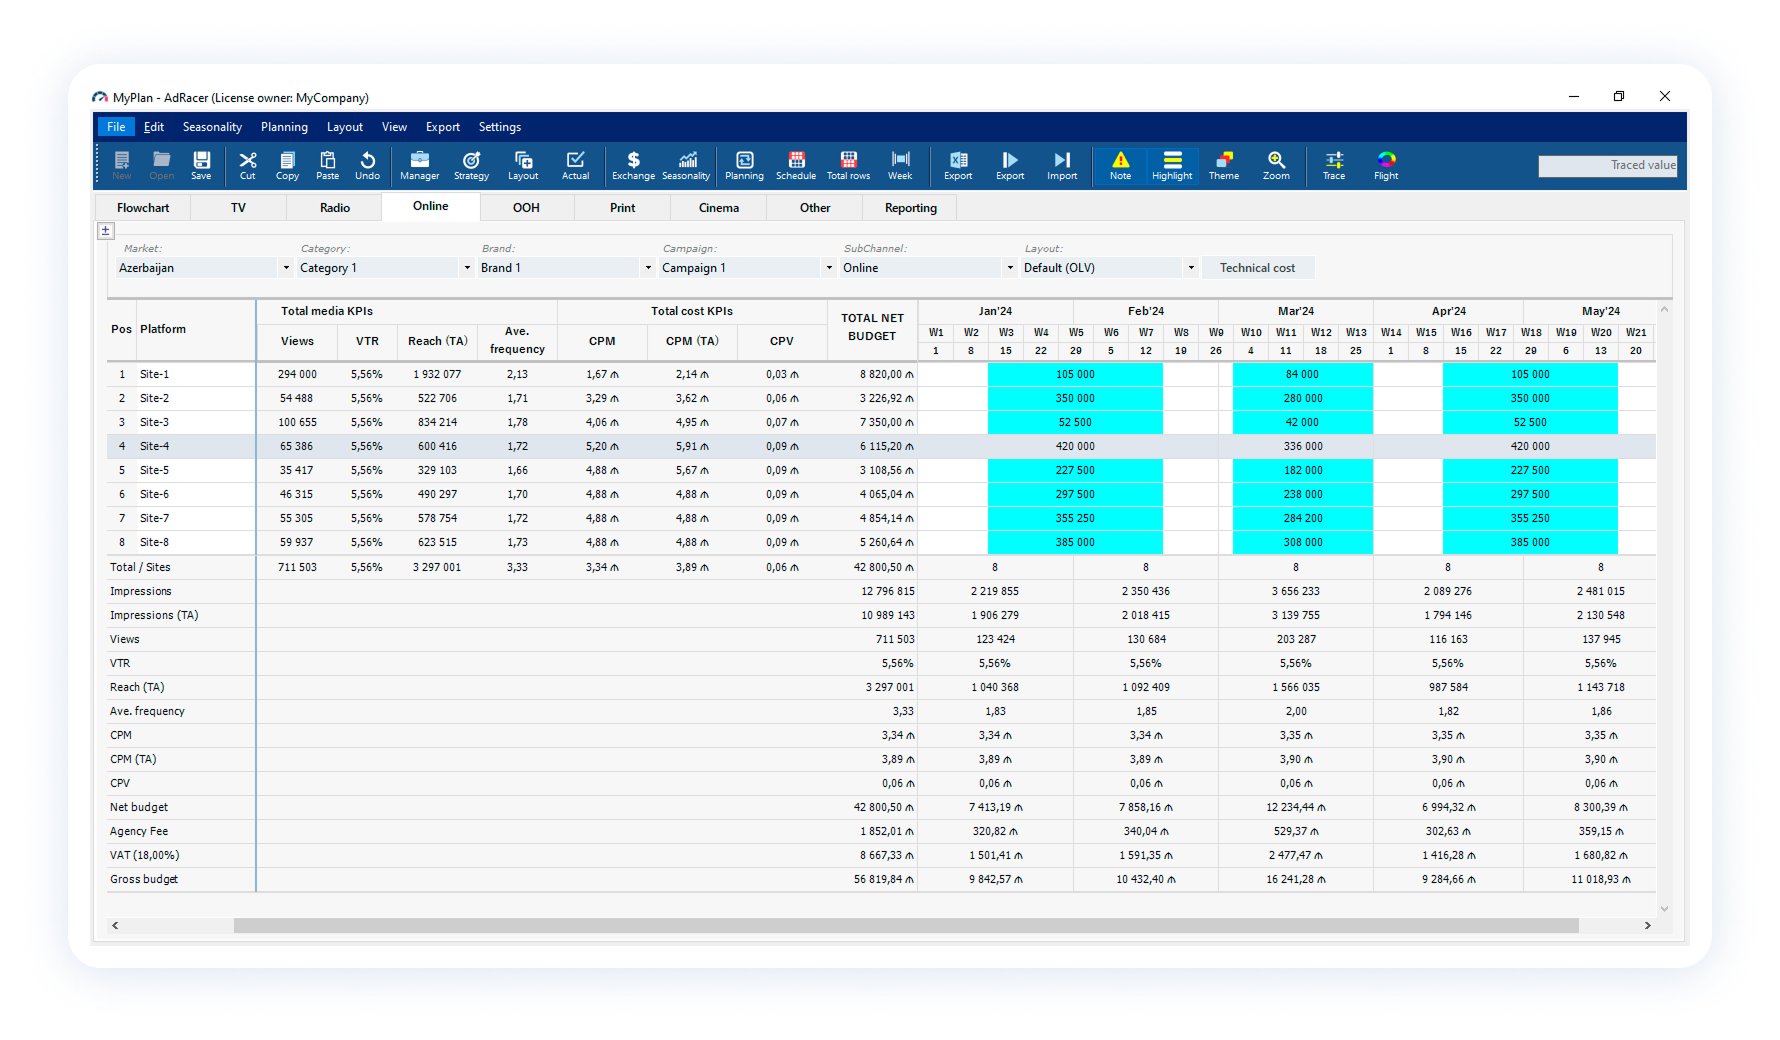Open the Export menu
This screenshot has height=1040, width=1780.
pos(443,127)
